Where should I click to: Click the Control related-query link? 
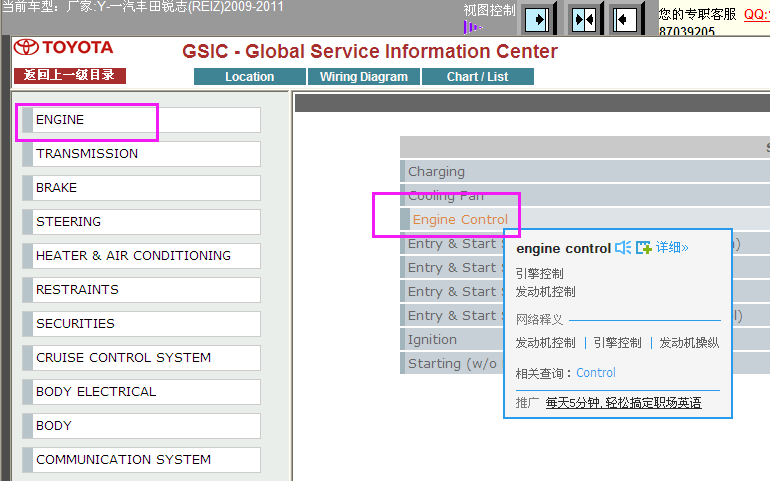596,373
